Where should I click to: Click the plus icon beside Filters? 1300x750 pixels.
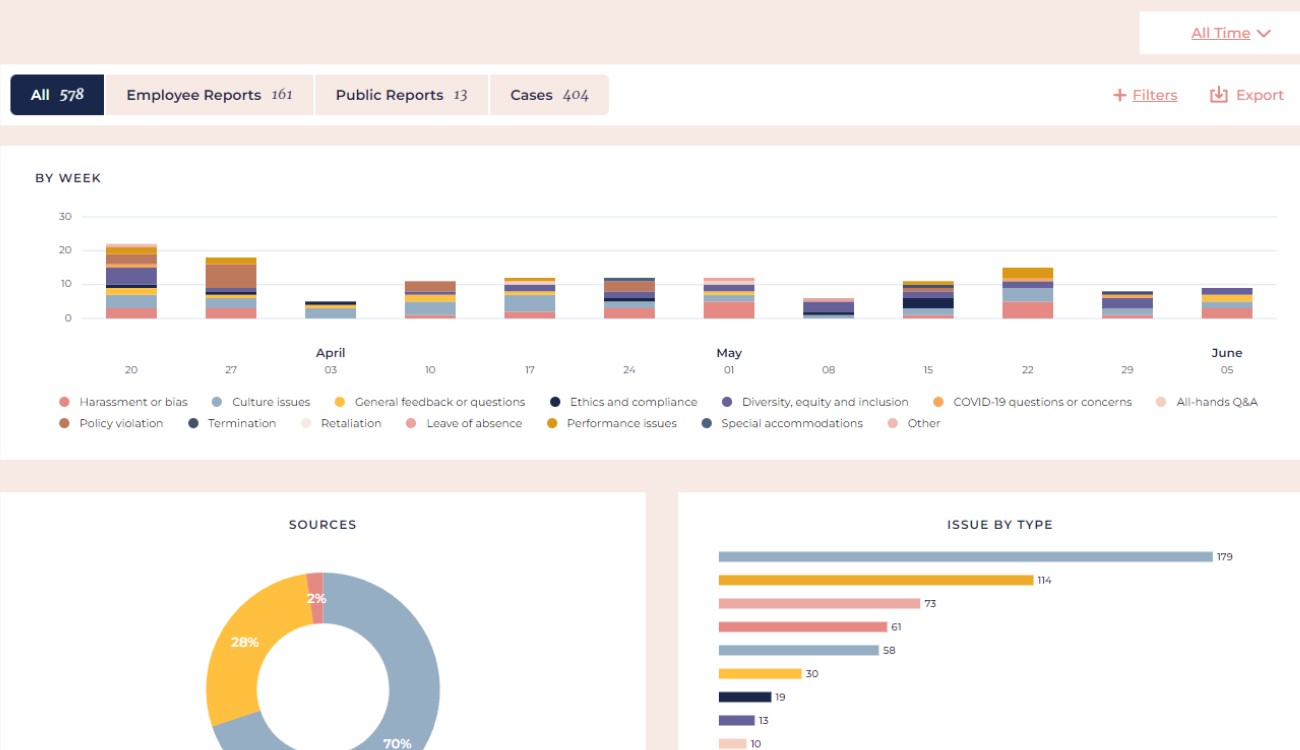[x=1120, y=95]
